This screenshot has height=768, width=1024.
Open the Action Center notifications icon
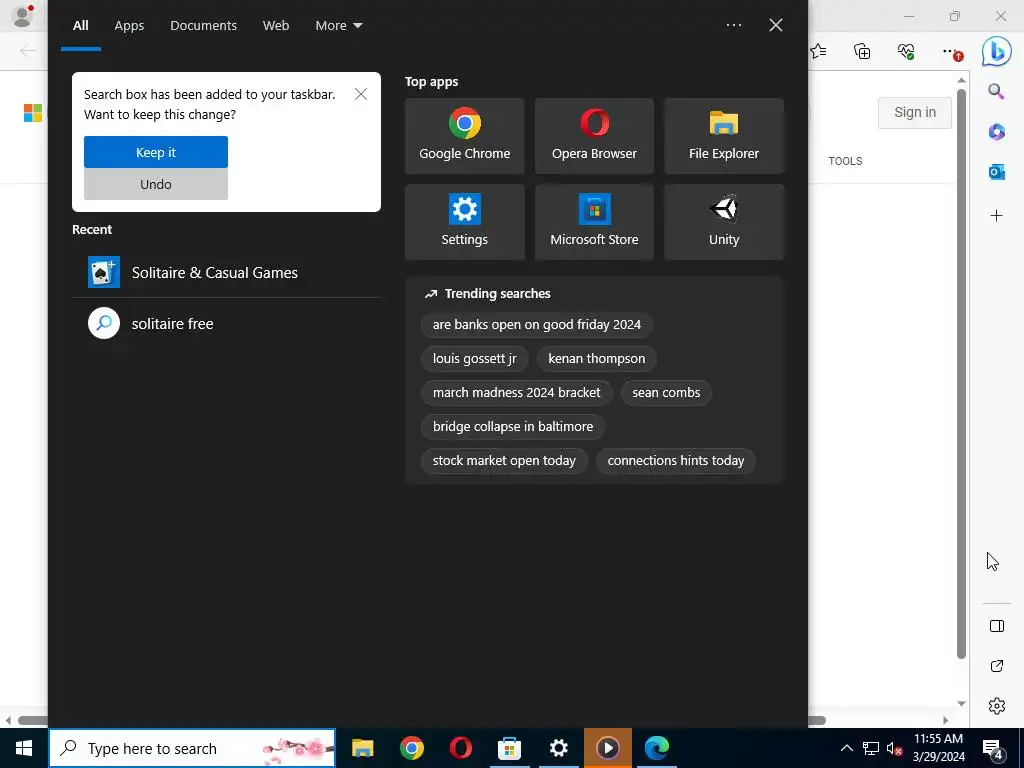[992, 748]
